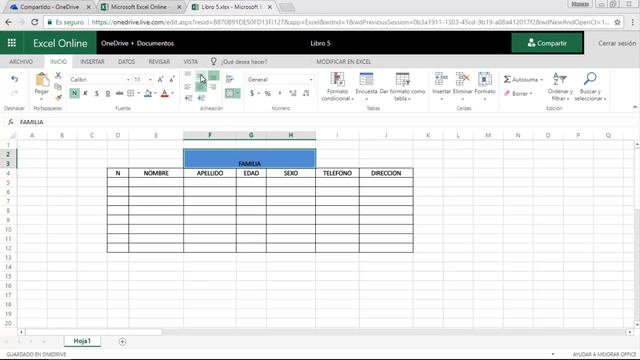This screenshot has height=360, width=640.
Task: Undo the last action
Action: [x=15, y=79]
